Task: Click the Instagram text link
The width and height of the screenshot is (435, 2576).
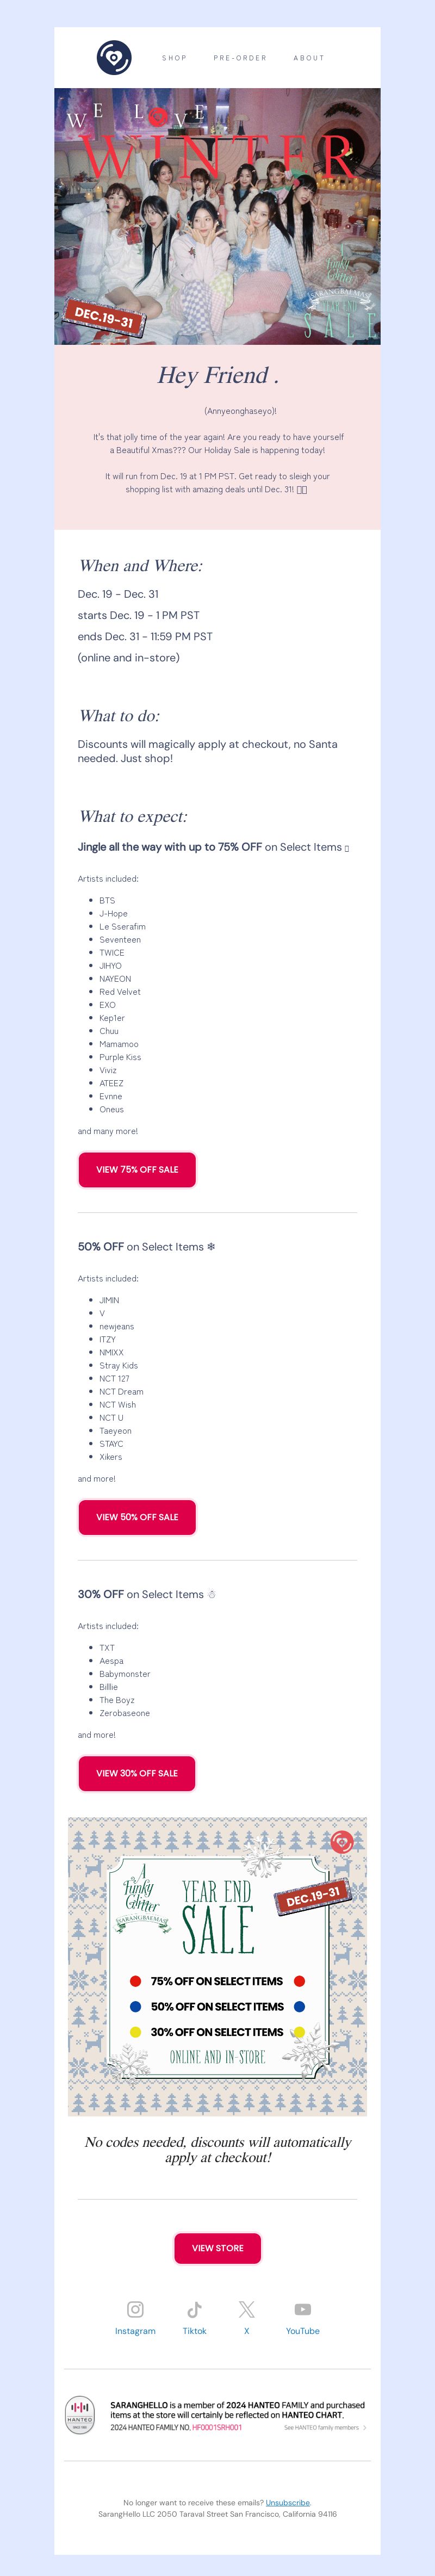Action: [135, 2331]
